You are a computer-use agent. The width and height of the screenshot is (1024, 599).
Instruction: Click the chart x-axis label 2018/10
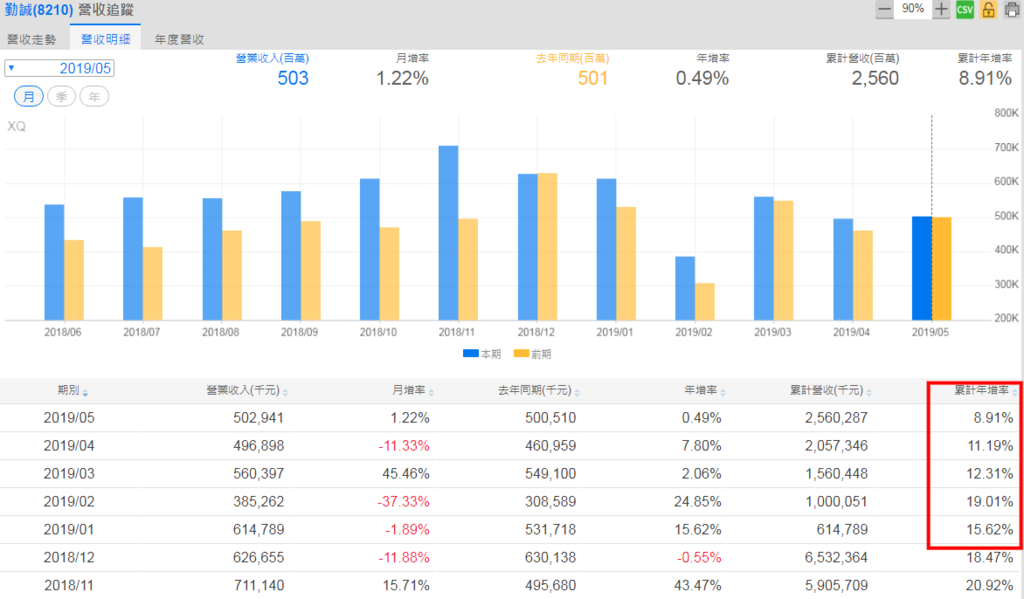(x=378, y=332)
